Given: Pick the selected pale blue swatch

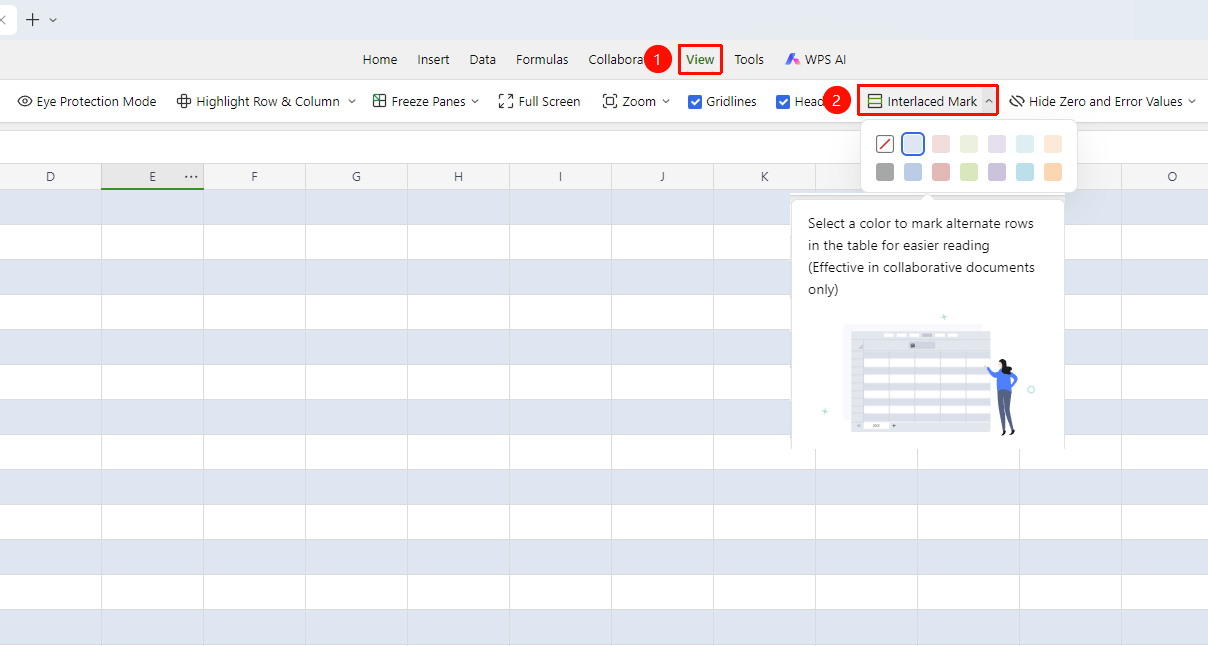Looking at the screenshot, I should pyautogui.click(x=913, y=144).
